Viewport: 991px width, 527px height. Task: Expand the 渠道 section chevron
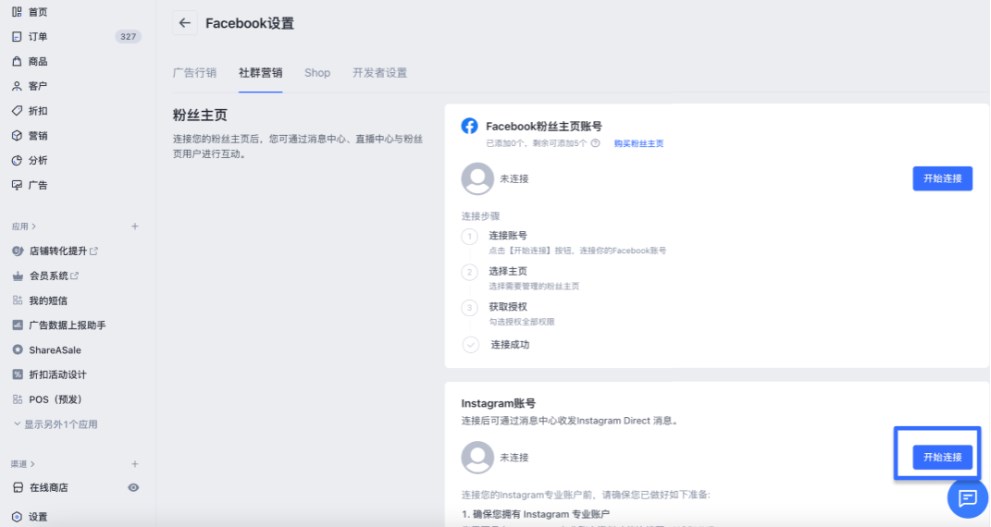pyautogui.click(x=32, y=464)
